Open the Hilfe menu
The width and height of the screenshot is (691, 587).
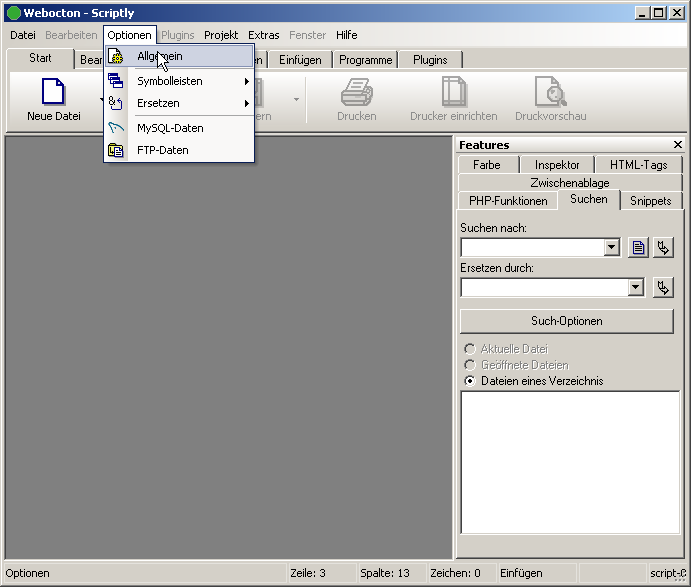(x=346, y=35)
